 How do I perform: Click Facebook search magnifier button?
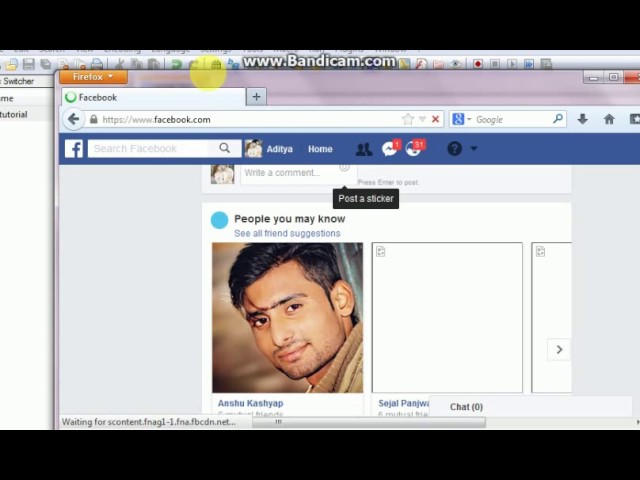pos(224,148)
